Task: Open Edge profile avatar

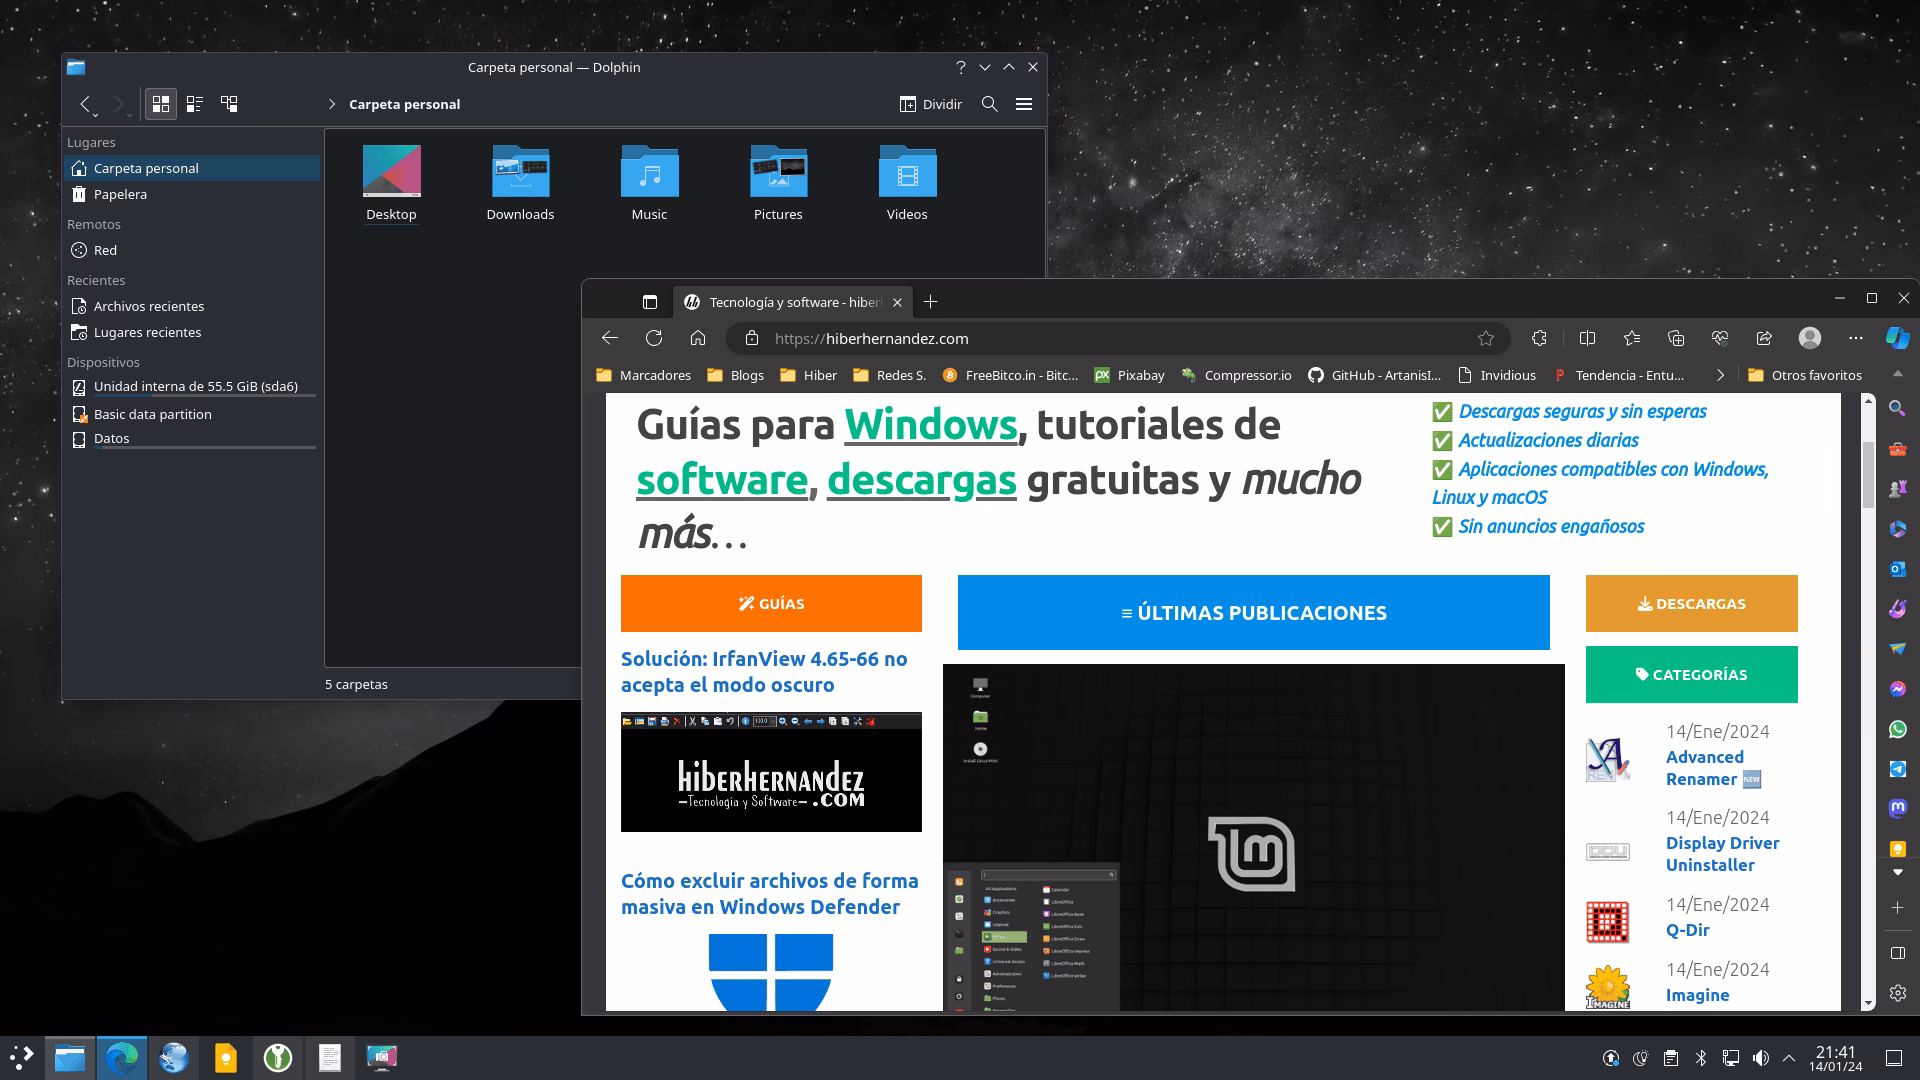Action: (x=1810, y=338)
